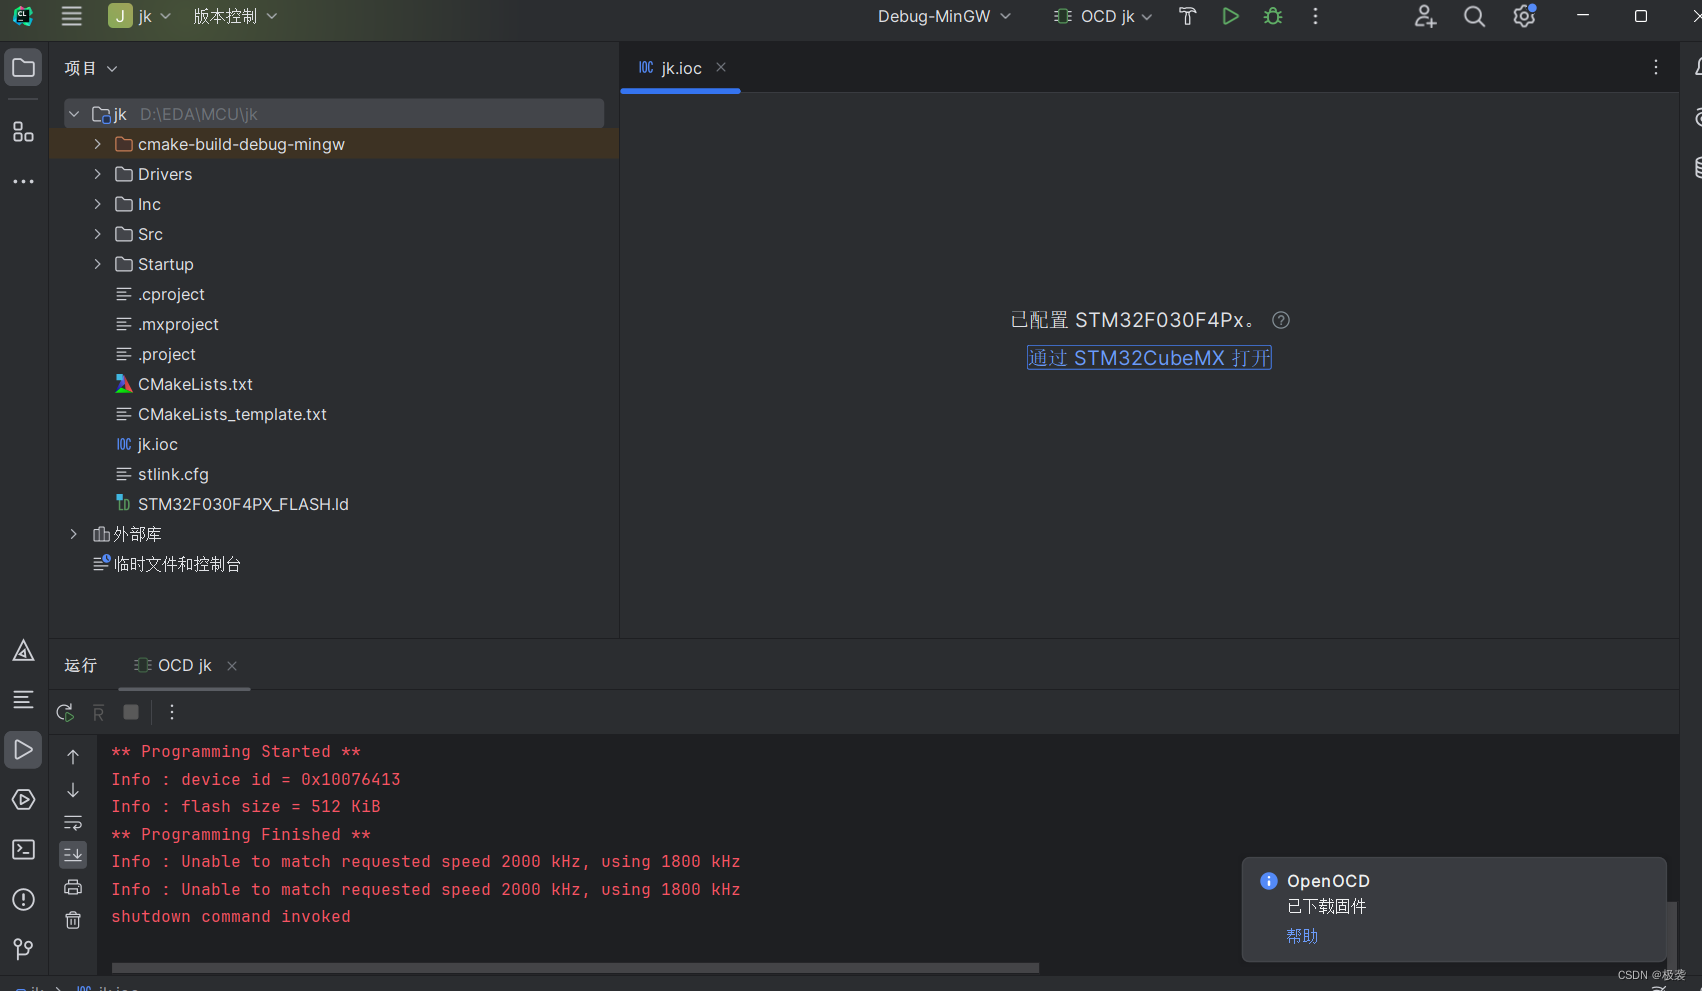Expand the Inc folder
Viewport: 1702px width, 991px height.
97,204
